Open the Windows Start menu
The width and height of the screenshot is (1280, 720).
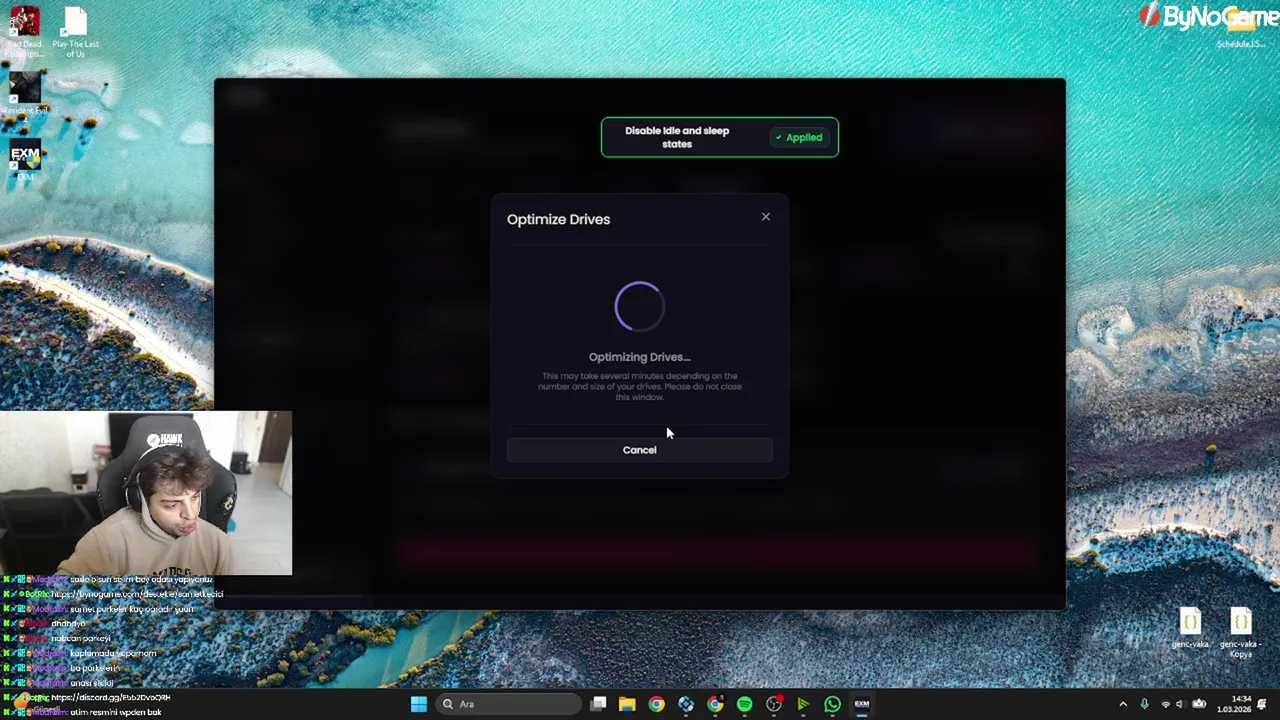click(419, 704)
